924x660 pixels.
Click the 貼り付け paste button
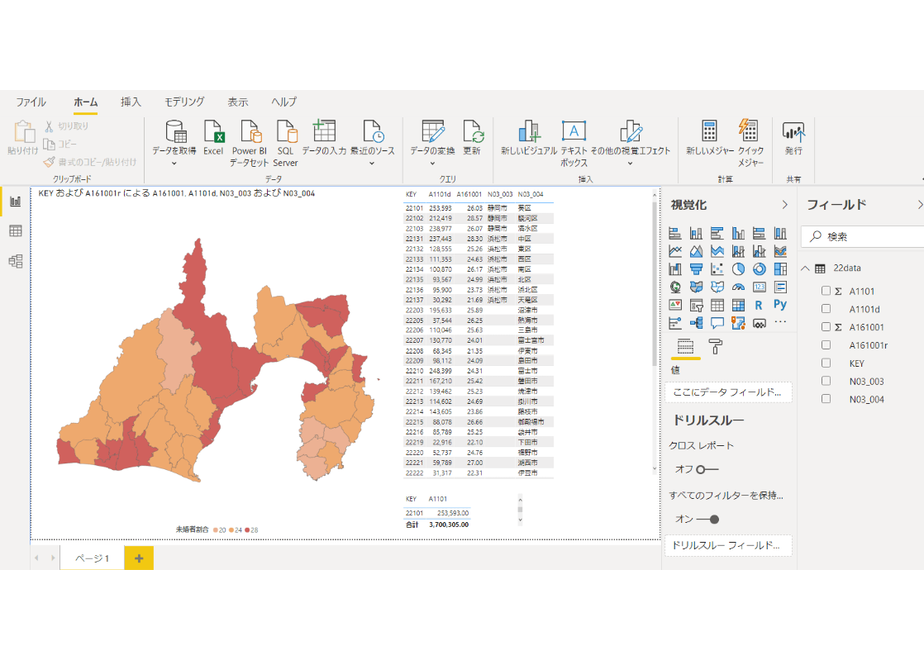point(23,138)
